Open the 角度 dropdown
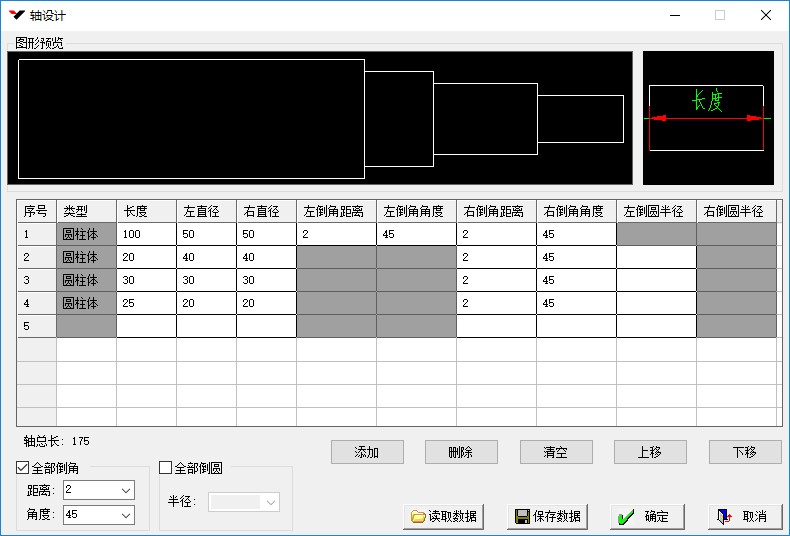 (x=126, y=515)
